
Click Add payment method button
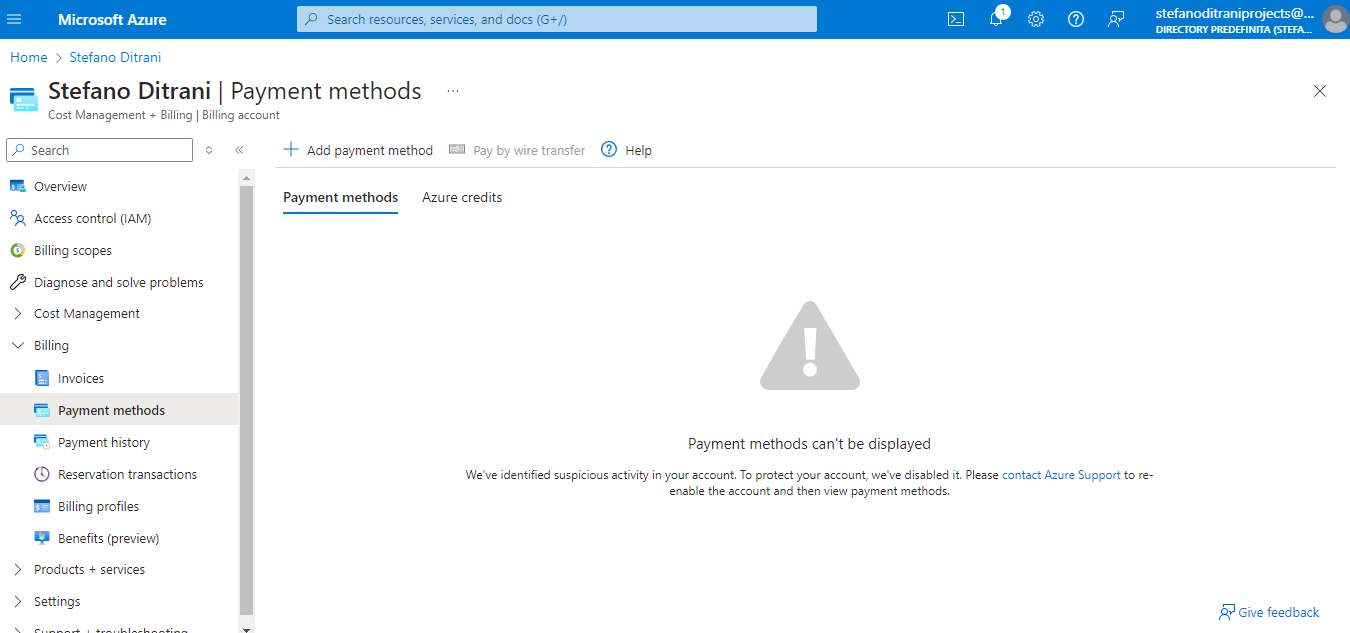point(358,150)
